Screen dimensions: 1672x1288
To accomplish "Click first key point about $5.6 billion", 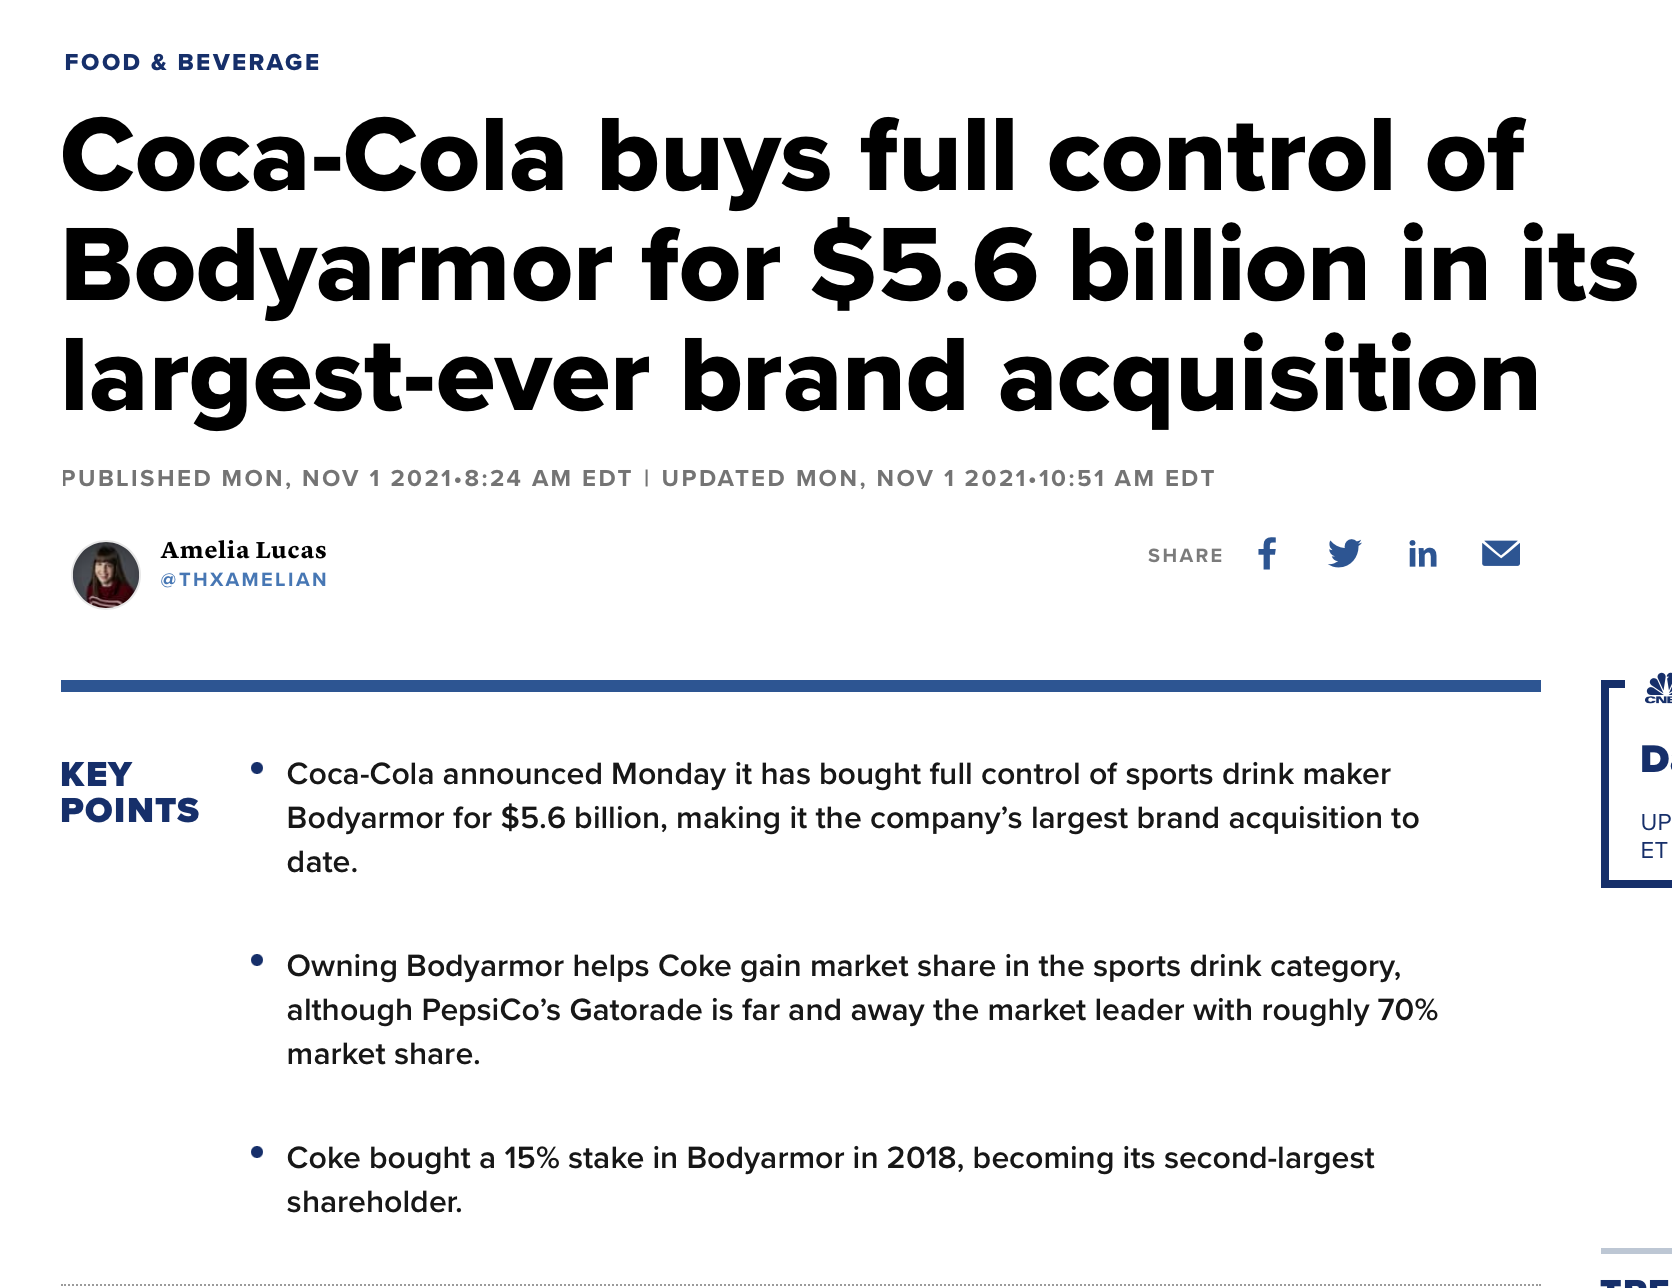I will point(853,818).
